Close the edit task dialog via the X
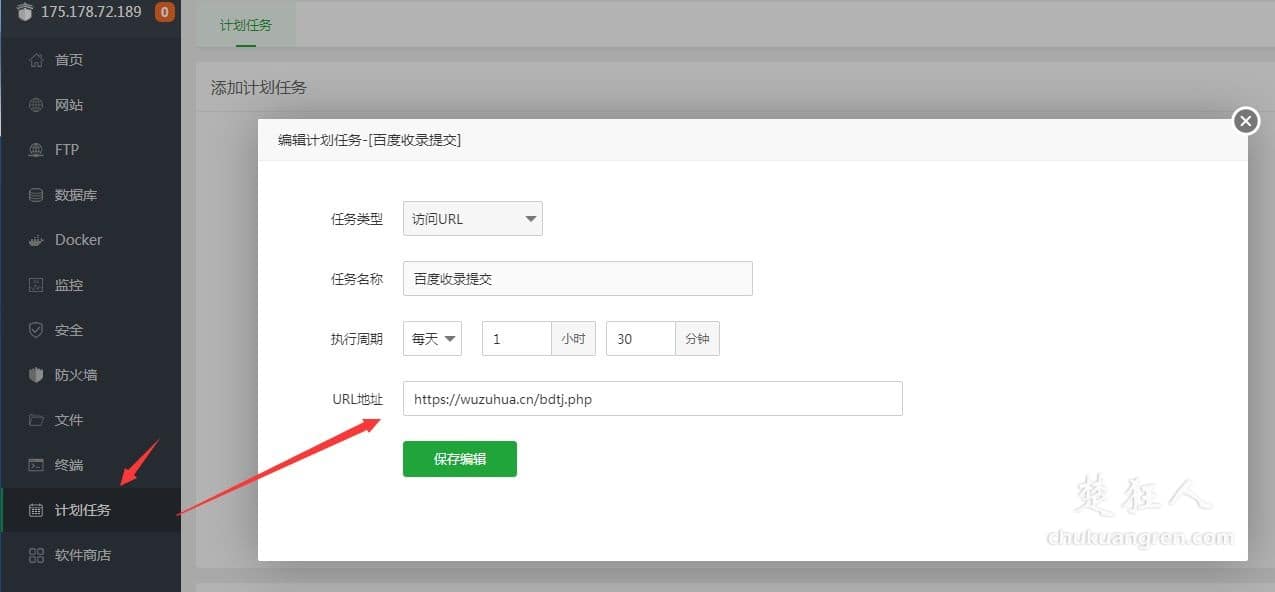The image size is (1275, 592). (x=1244, y=120)
